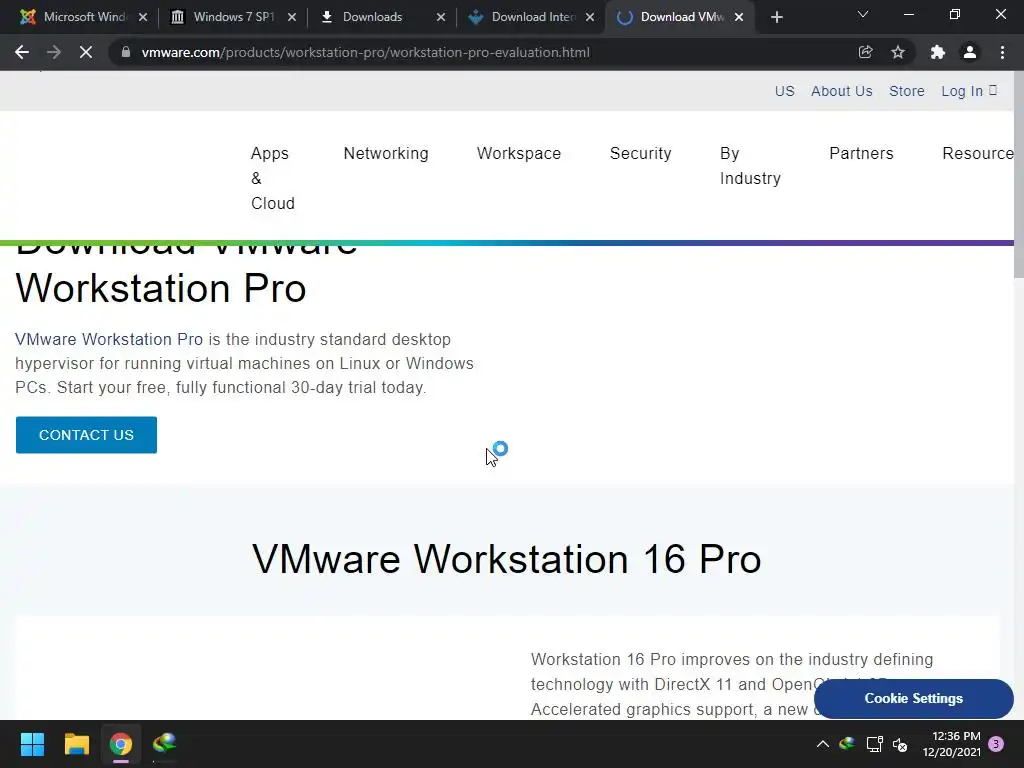Close the Downloads tab
Viewport: 1024px width, 768px height.
[441, 17]
